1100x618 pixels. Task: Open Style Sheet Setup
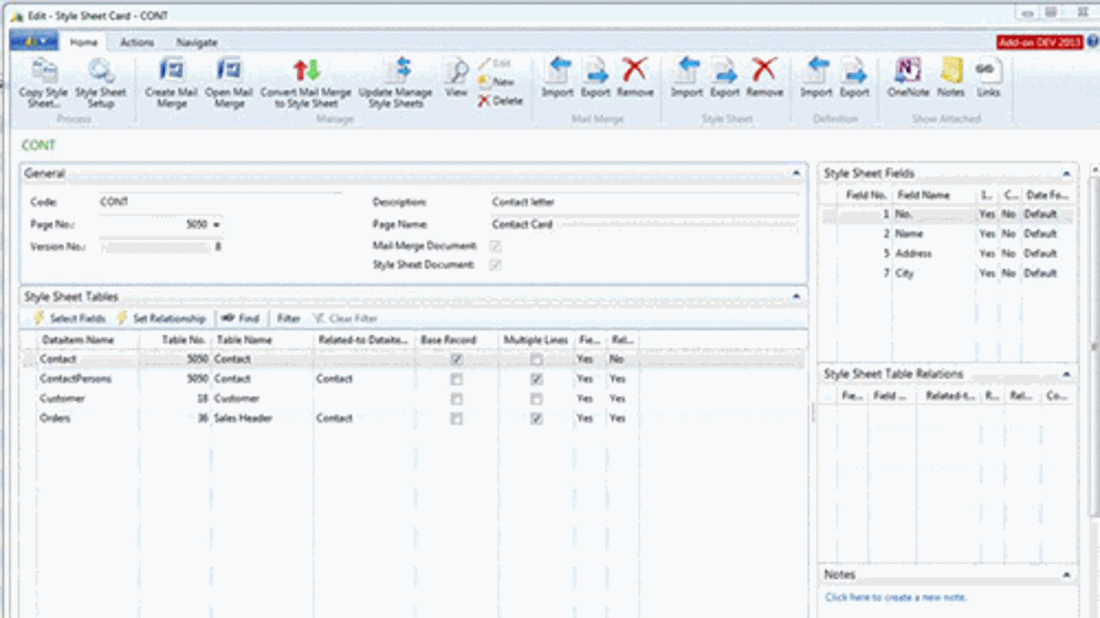[x=100, y=83]
